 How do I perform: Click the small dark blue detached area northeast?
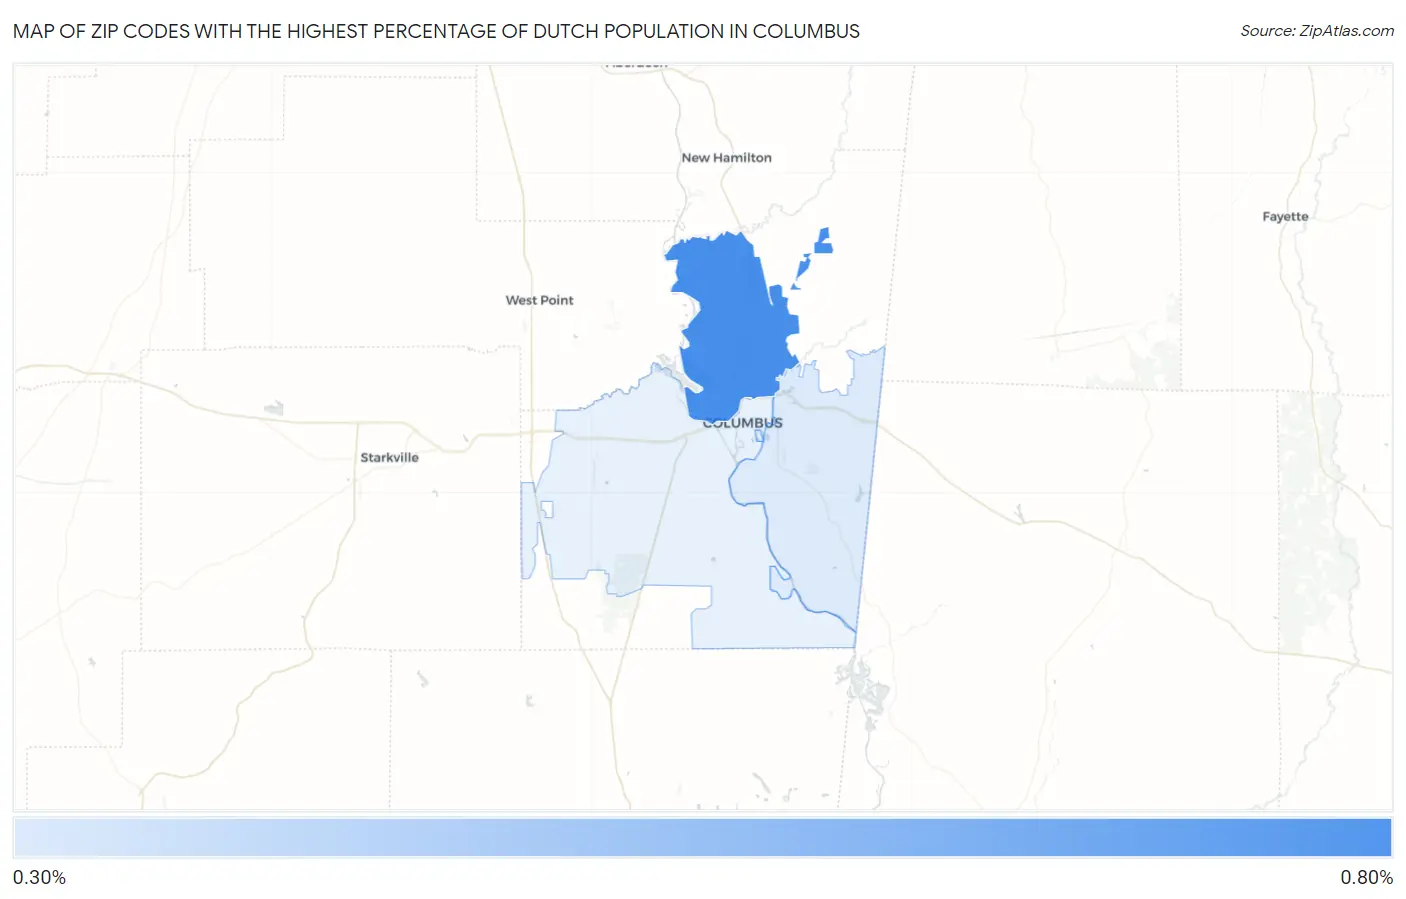pos(823,241)
